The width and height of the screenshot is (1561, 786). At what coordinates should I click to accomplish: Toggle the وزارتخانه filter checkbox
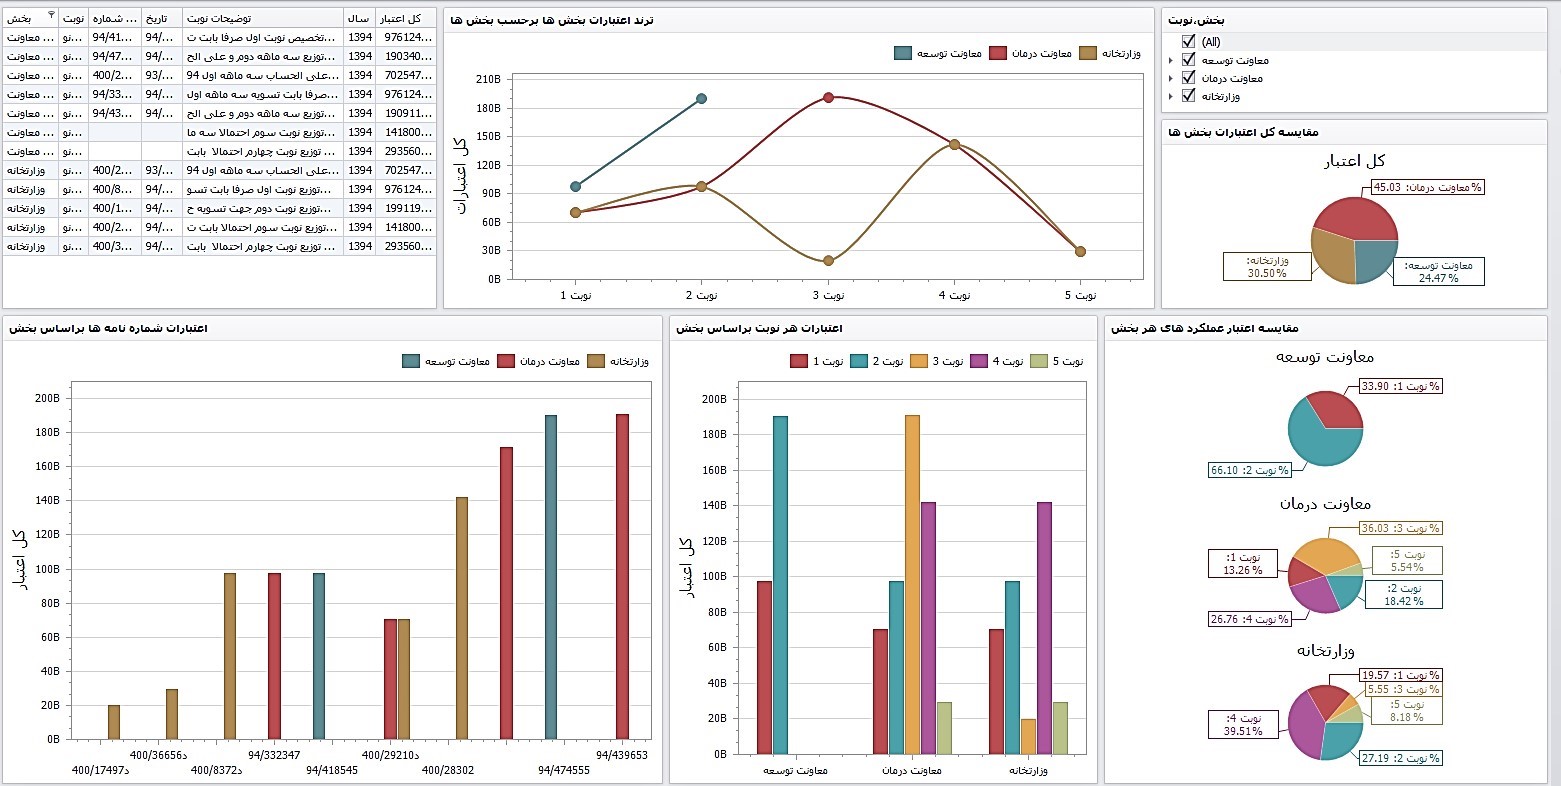tap(1188, 96)
